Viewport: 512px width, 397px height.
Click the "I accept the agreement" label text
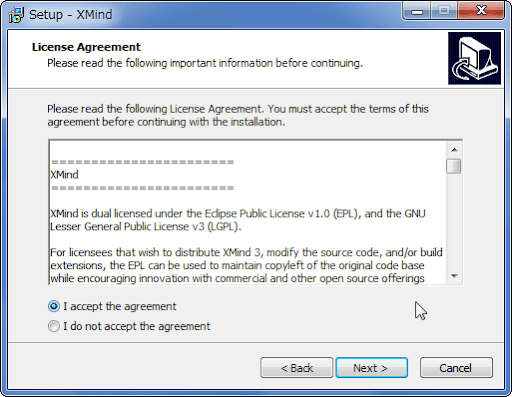click(x=120, y=306)
